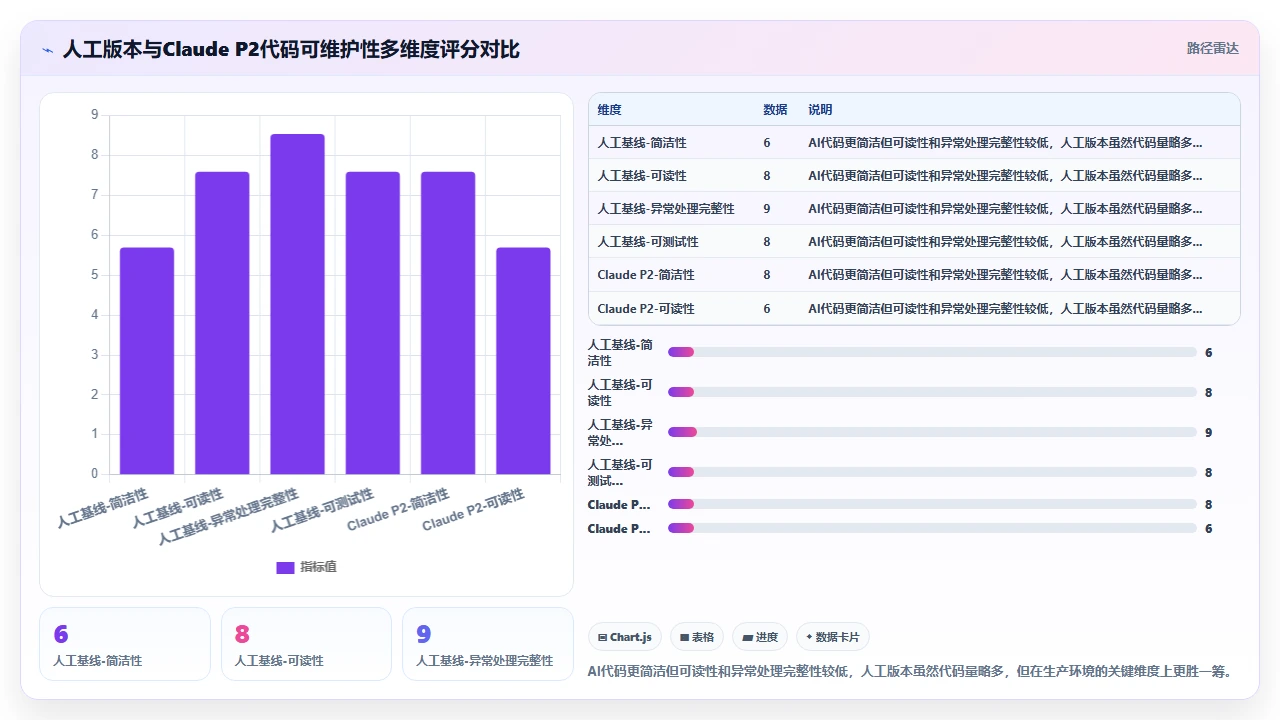This screenshot has height=720, width=1280.
Task: Click the wave icon beside the dashboard title
Action: [x=47, y=49]
